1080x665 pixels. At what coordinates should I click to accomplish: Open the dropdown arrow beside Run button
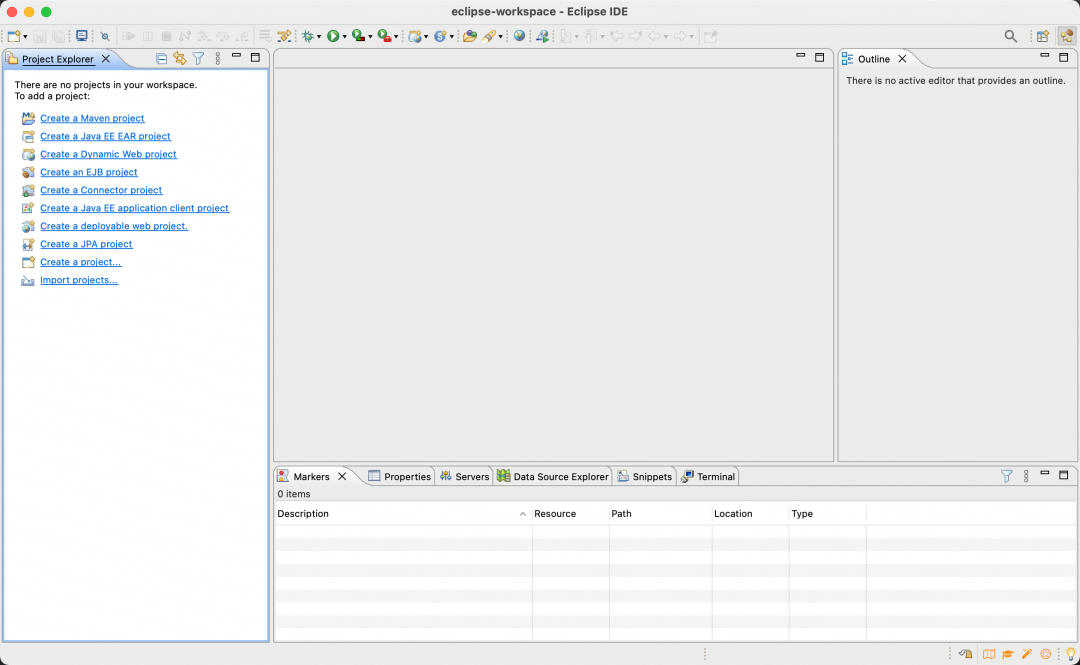345,37
